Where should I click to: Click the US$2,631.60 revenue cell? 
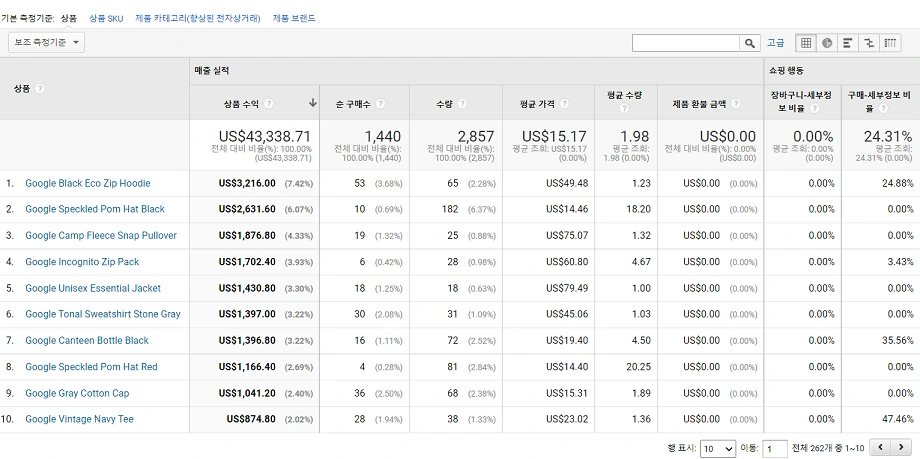click(247, 209)
